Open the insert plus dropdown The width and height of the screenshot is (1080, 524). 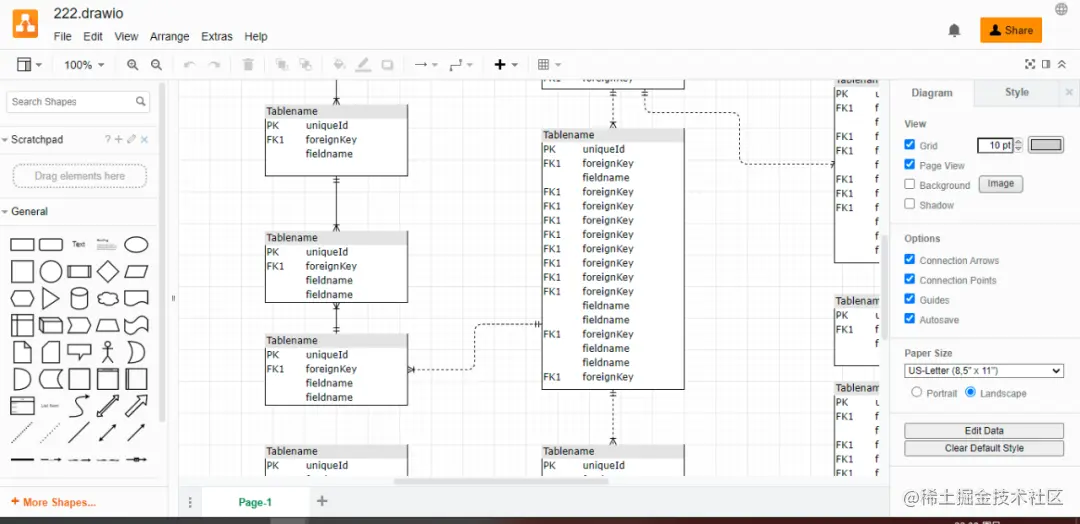coord(506,65)
